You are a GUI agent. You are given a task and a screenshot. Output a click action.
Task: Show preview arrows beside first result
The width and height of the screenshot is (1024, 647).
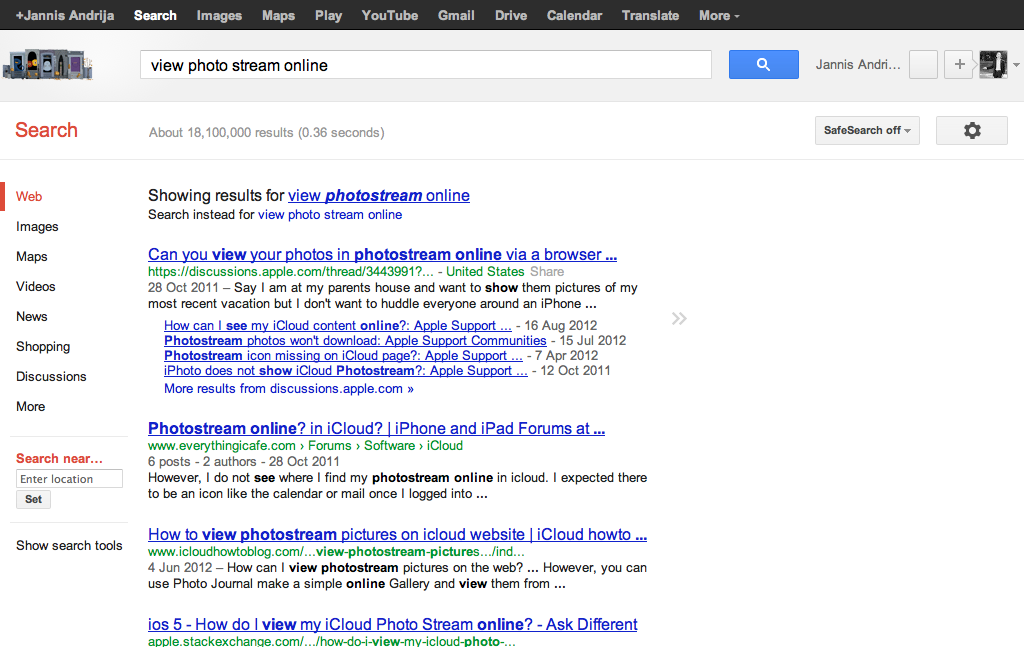[x=679, y=319]
